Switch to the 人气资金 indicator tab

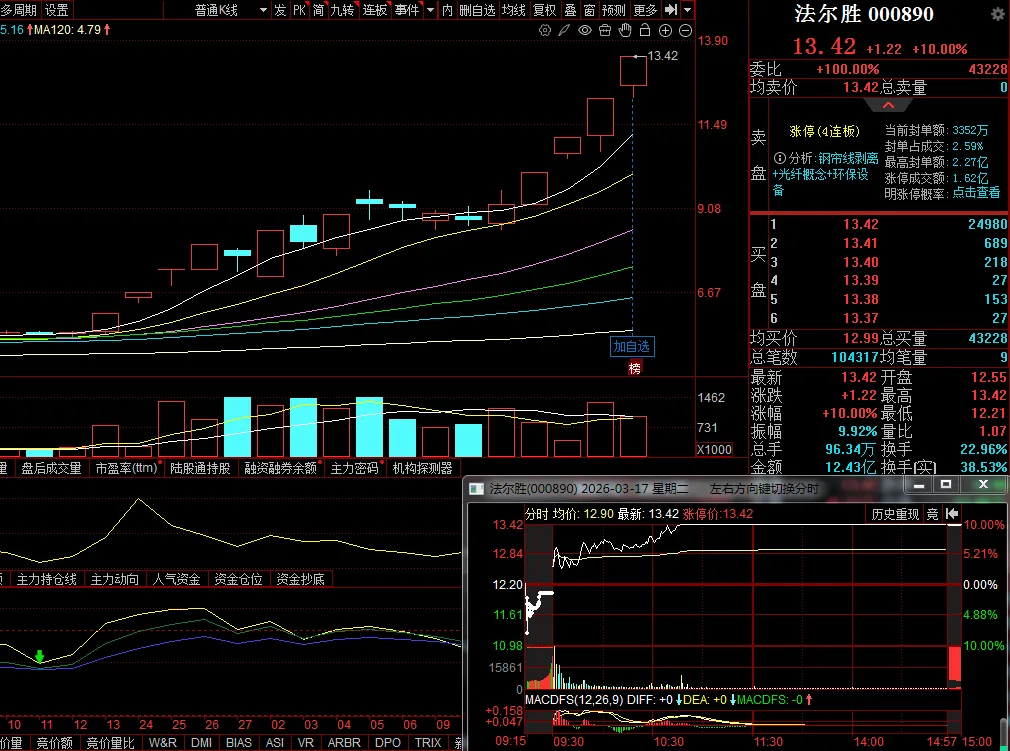(x=176, y=579)
